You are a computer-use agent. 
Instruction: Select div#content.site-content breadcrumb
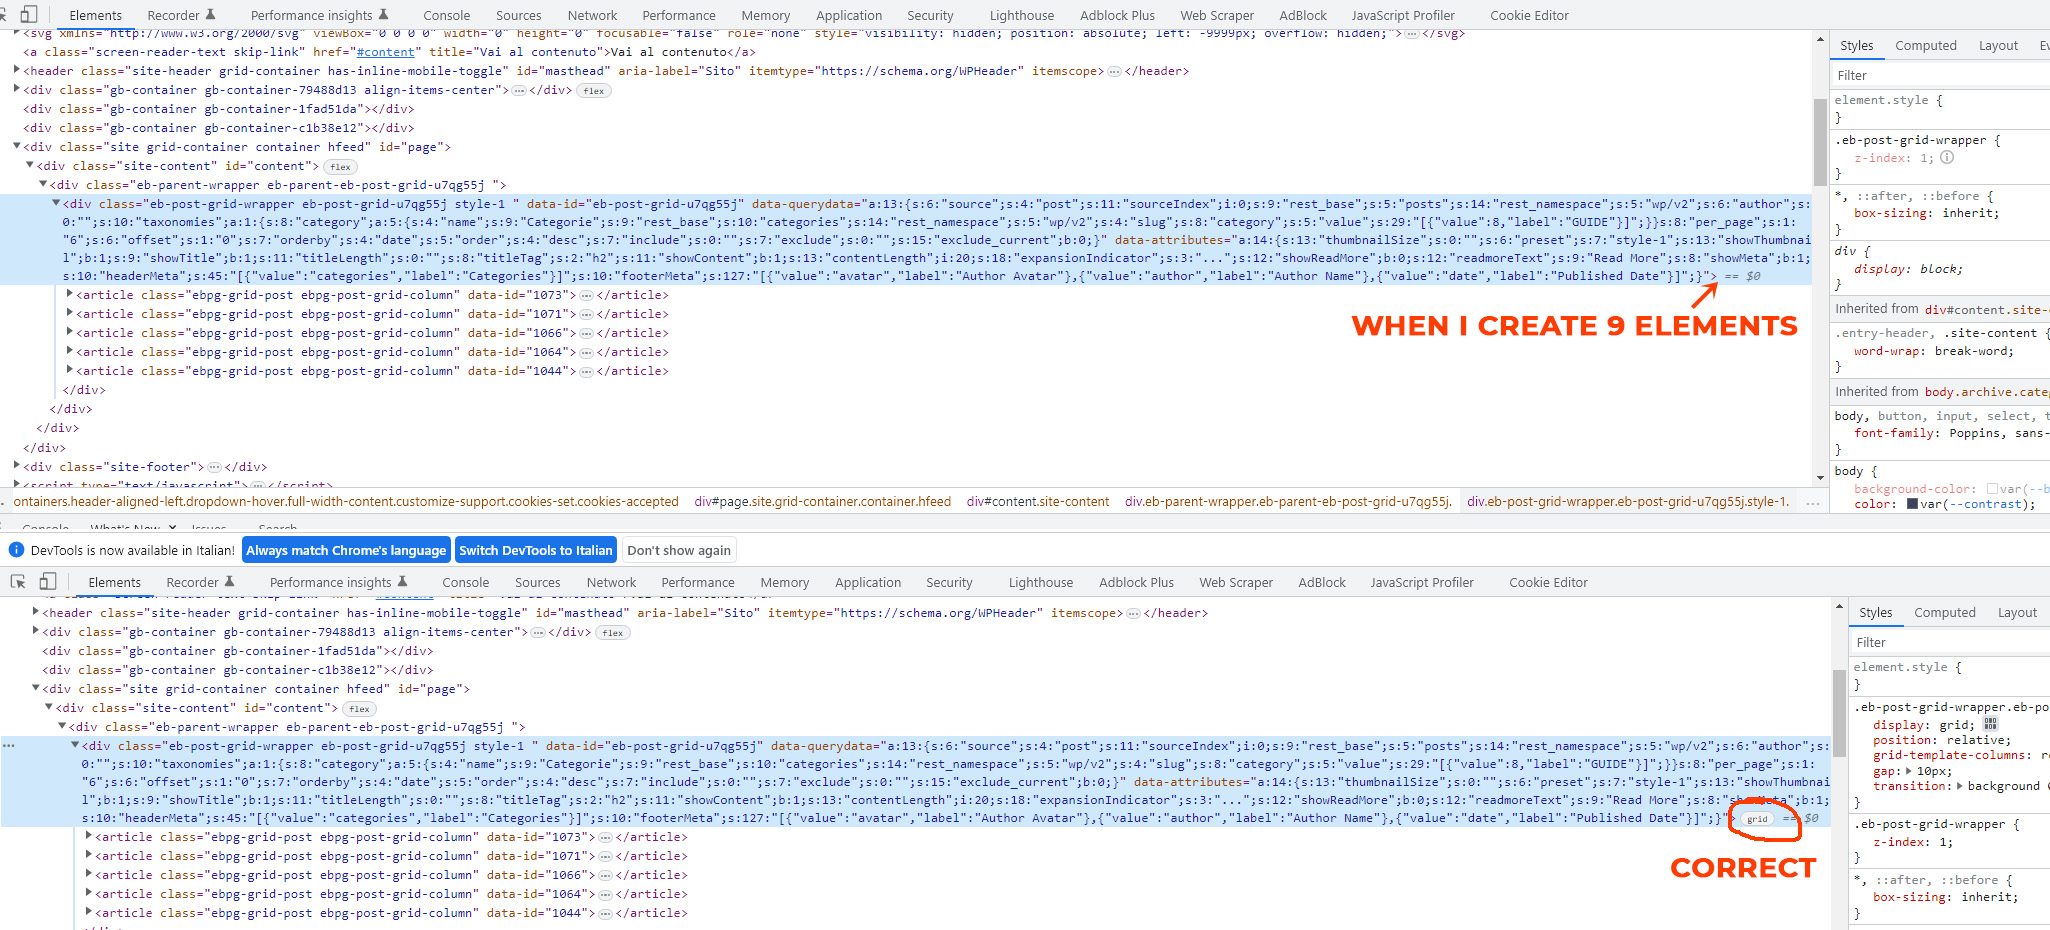pos(1038,502)
